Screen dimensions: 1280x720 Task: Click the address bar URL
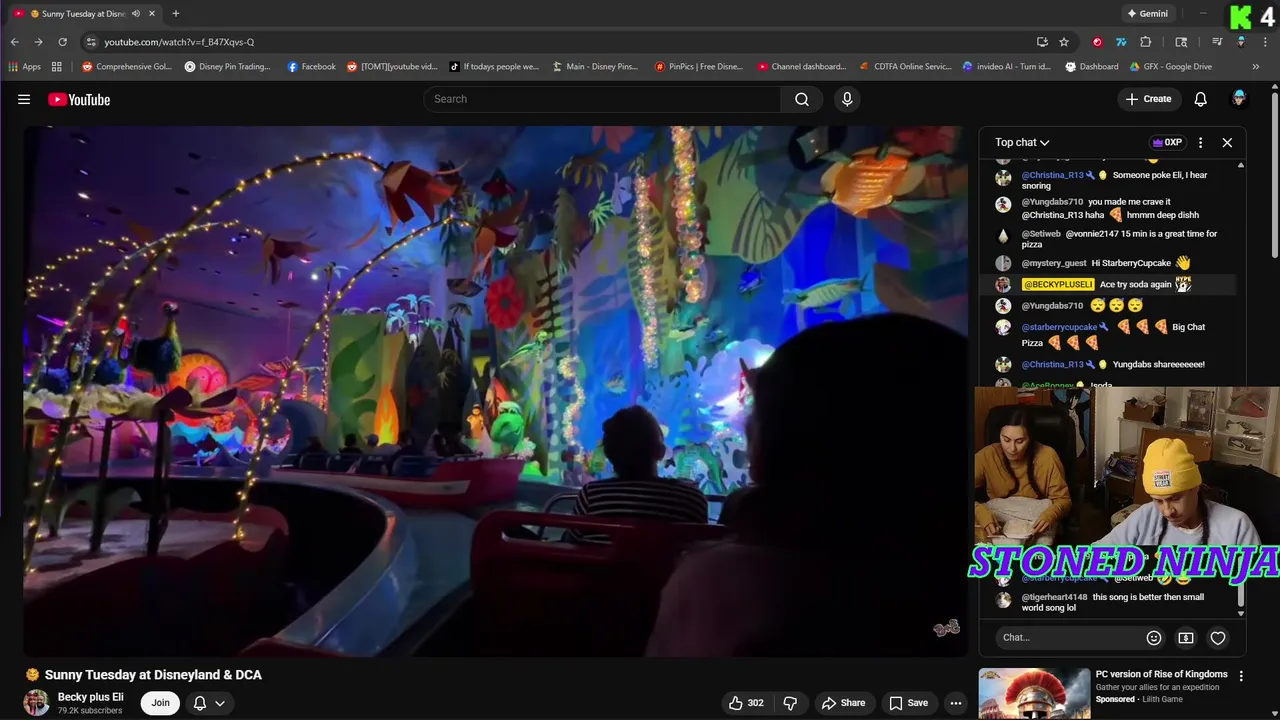click(x=179, y=42)
